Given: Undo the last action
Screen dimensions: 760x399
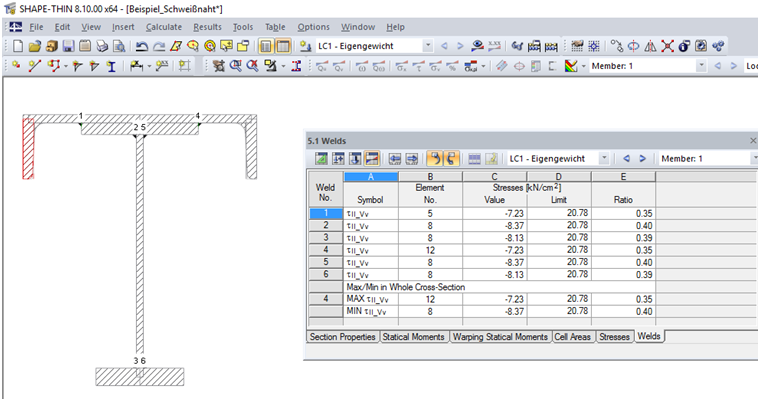Looking at the screenshot, I should pyautogui.click(x=142, y=46).
